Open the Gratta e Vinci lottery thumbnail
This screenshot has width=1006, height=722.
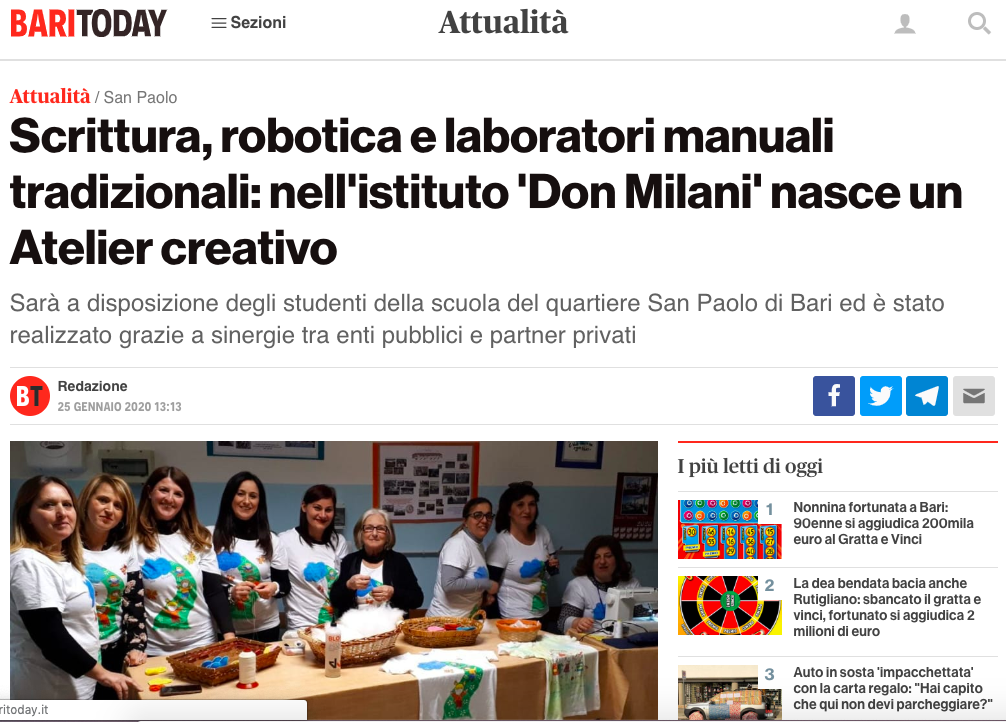[730, 529]
